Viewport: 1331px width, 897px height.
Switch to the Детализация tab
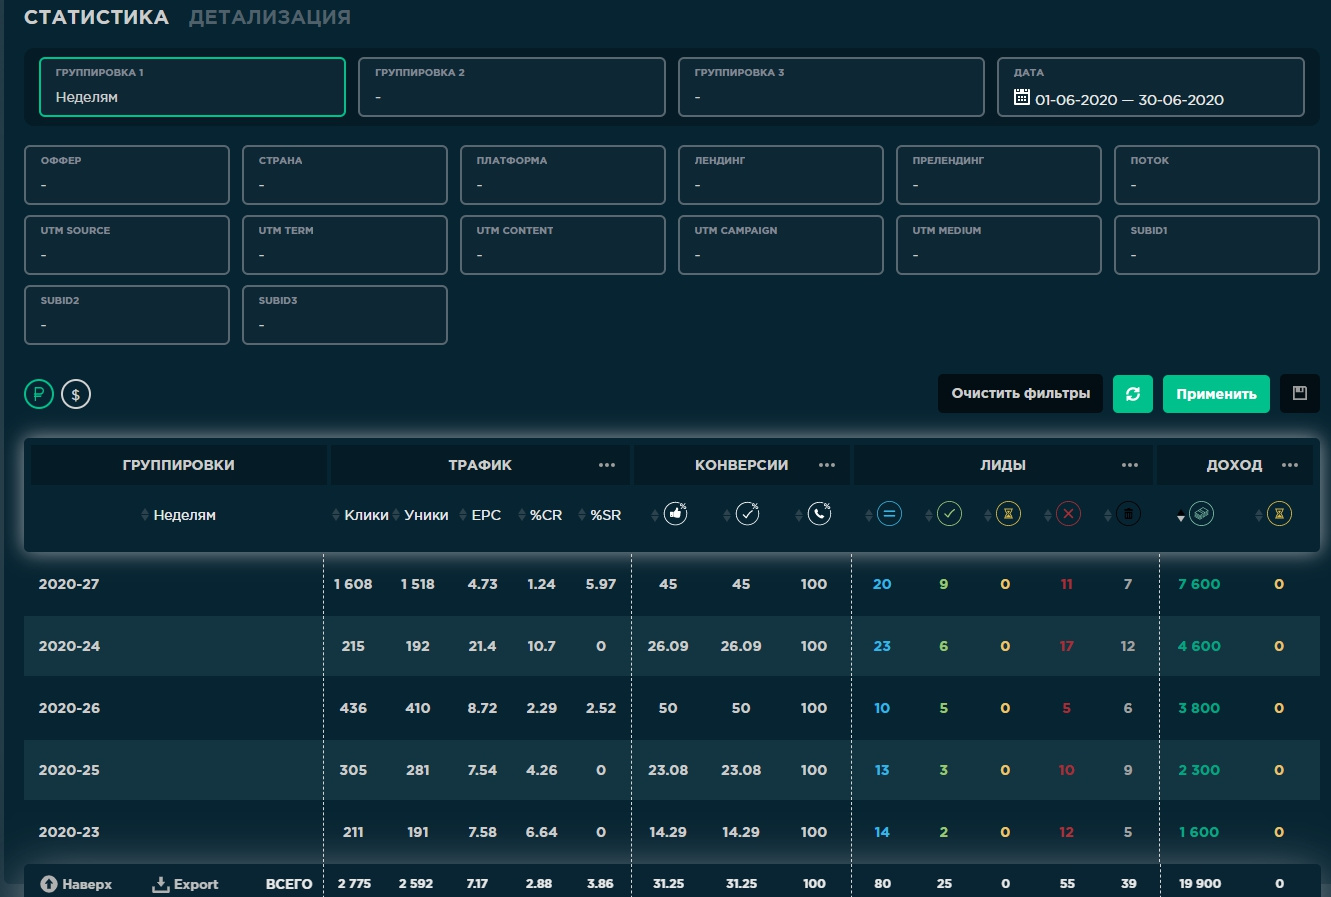(270, 17)
